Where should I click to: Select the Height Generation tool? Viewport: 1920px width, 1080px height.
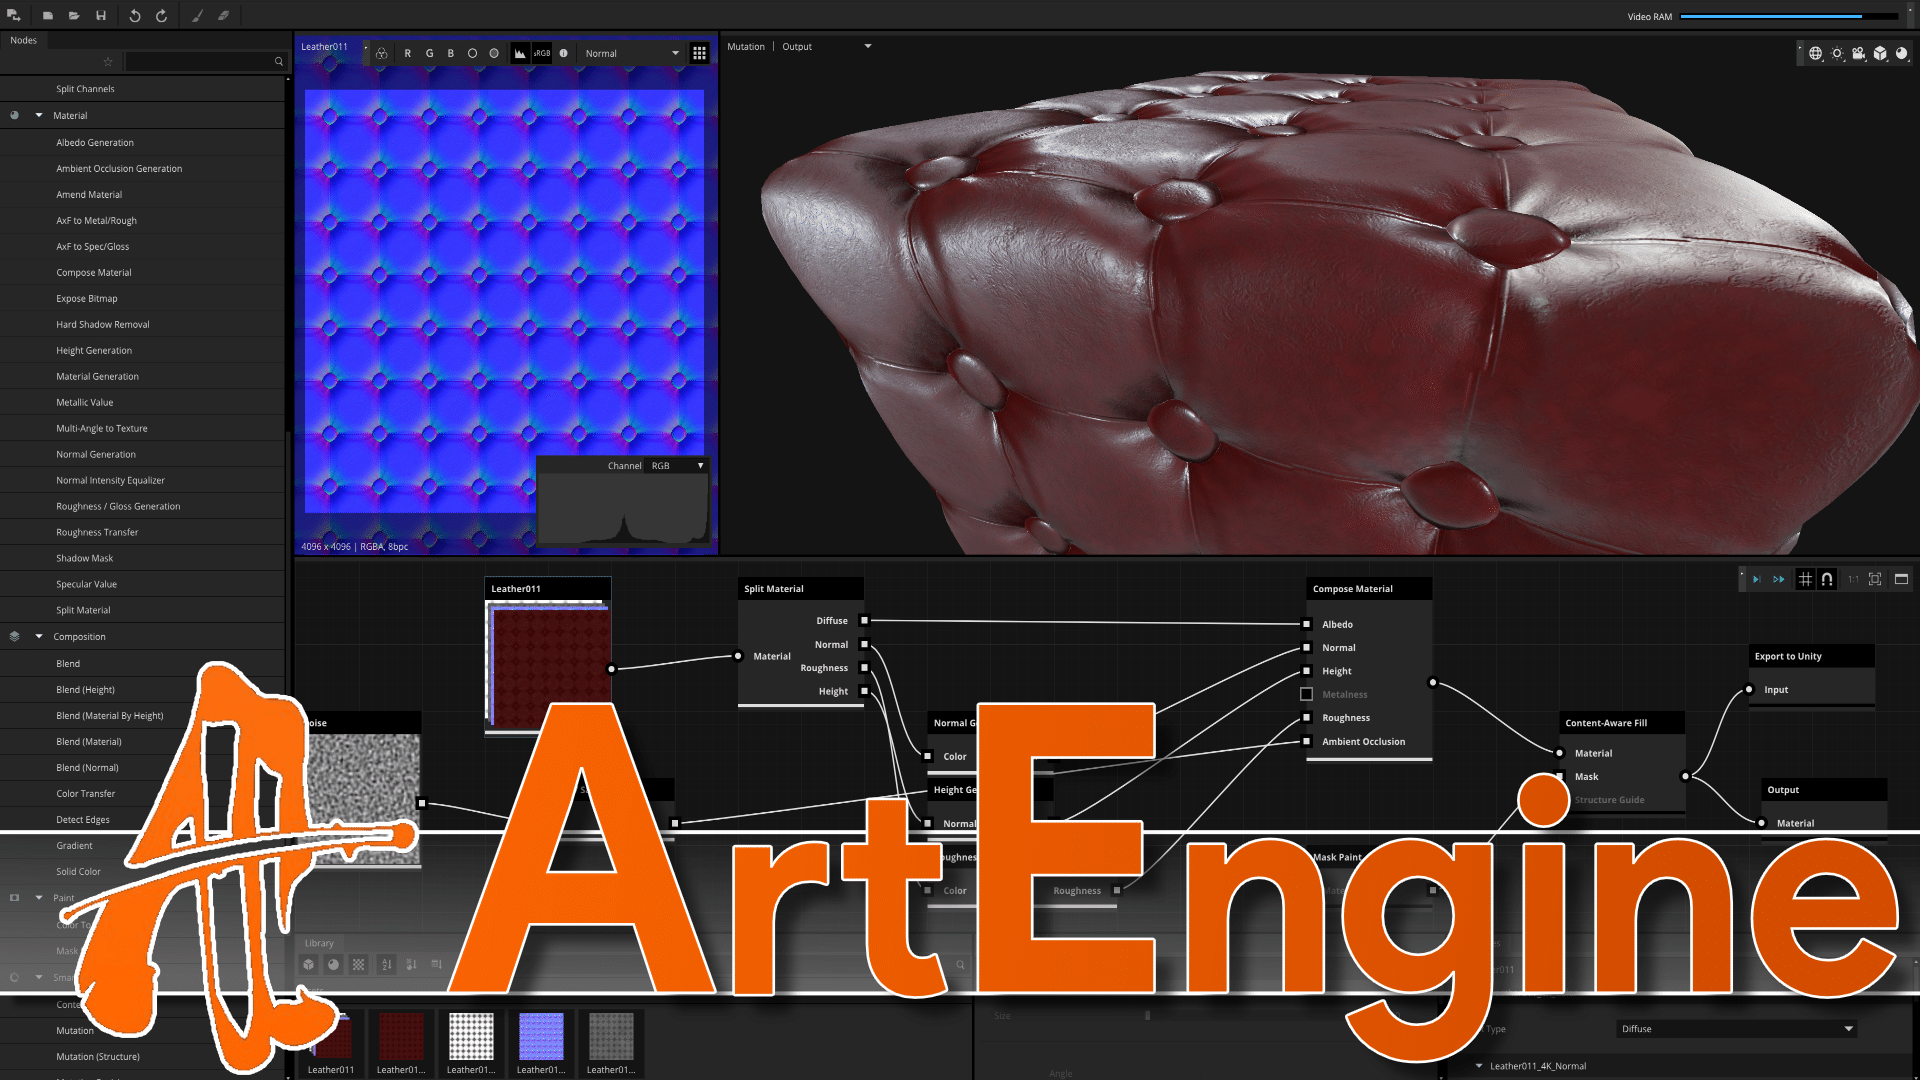click(92, 349)
